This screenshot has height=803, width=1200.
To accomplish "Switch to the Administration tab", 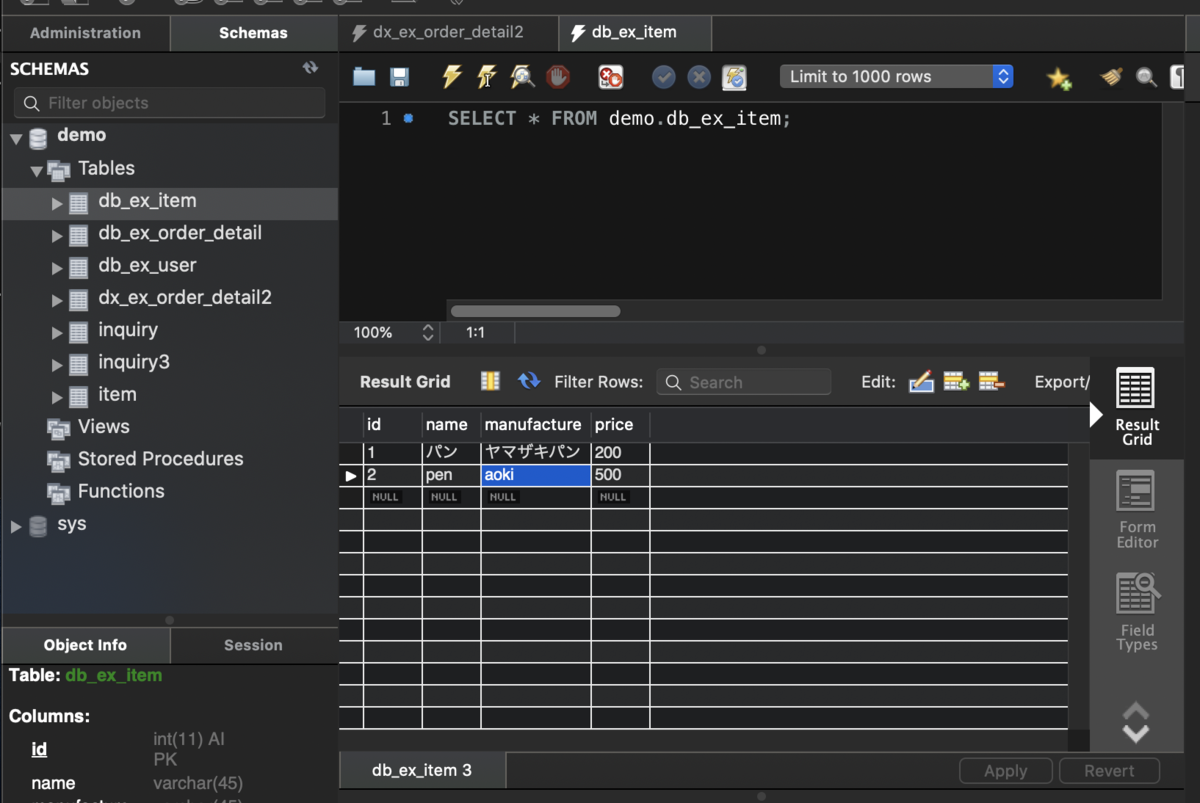I will click(85, 32).
